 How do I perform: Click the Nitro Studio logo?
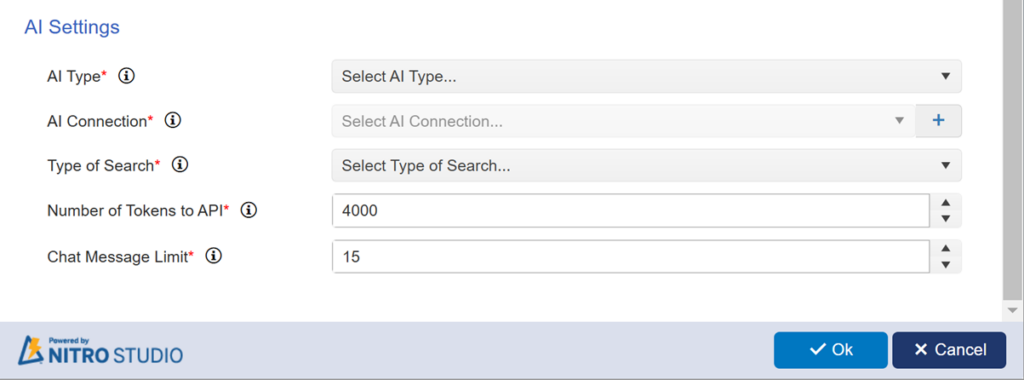[x=100, y=351]
